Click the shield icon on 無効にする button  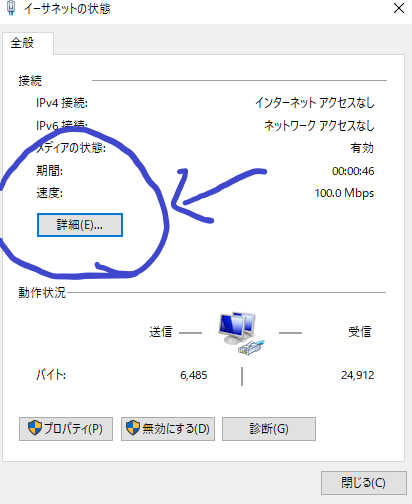[x=133, y=428]
